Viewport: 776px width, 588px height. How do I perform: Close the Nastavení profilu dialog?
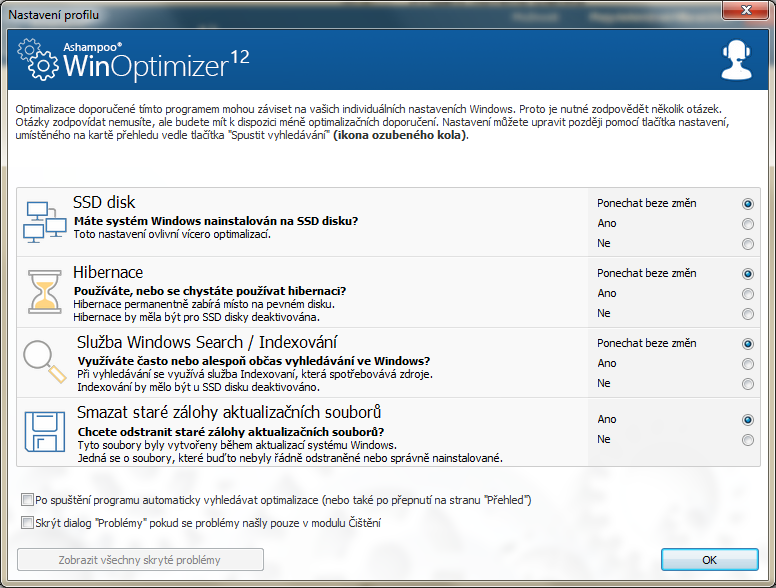tap(746, 10)
